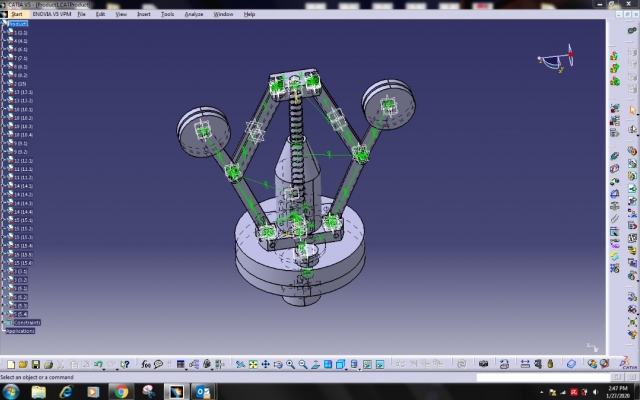This screenshot has width=640, height=400.
Task: Expand tree node 12 (12.1)
Action: pos(5,161)
